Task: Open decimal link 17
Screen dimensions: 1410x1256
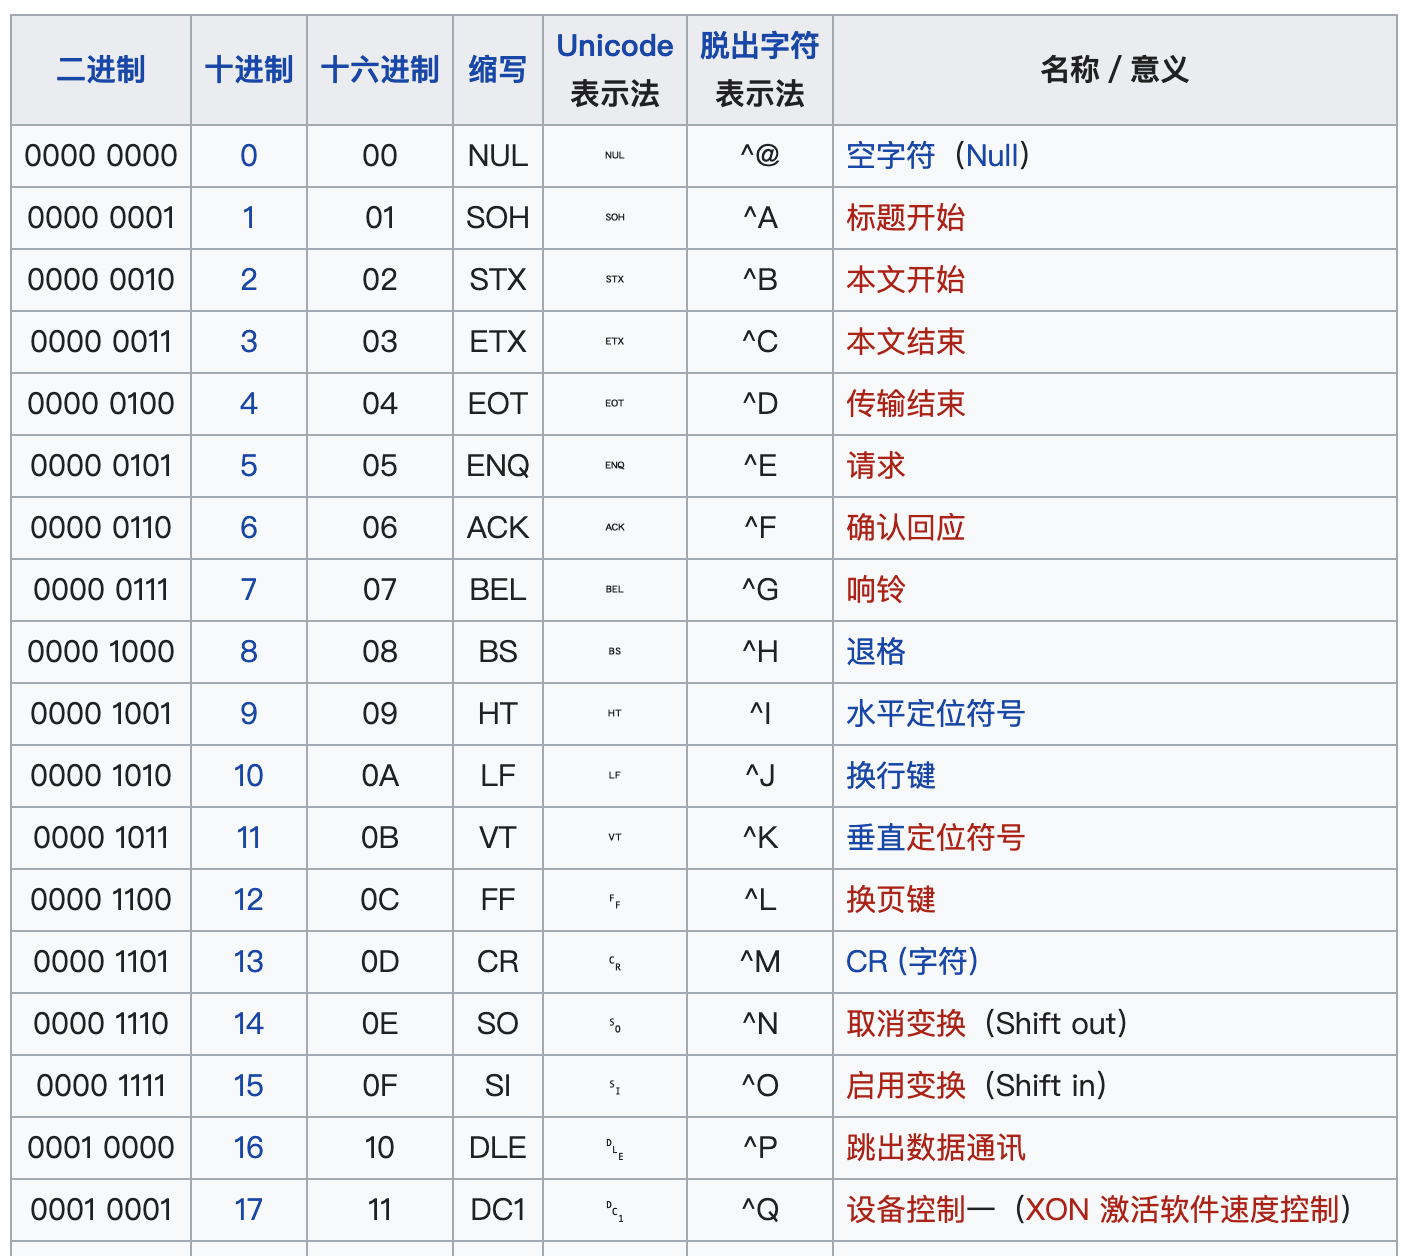Action: (249, 1210)
